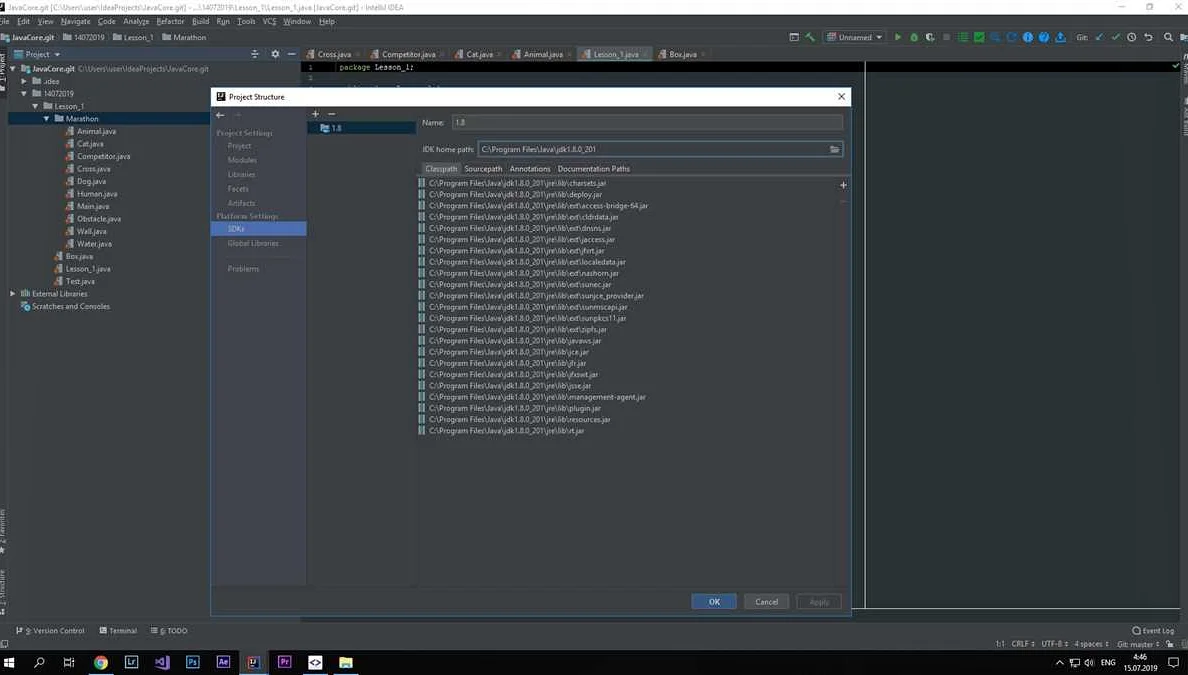This screenshot has height=675, width=1188.
Task: Open Chrome from the taskbar
Action: tap(101, 662)
